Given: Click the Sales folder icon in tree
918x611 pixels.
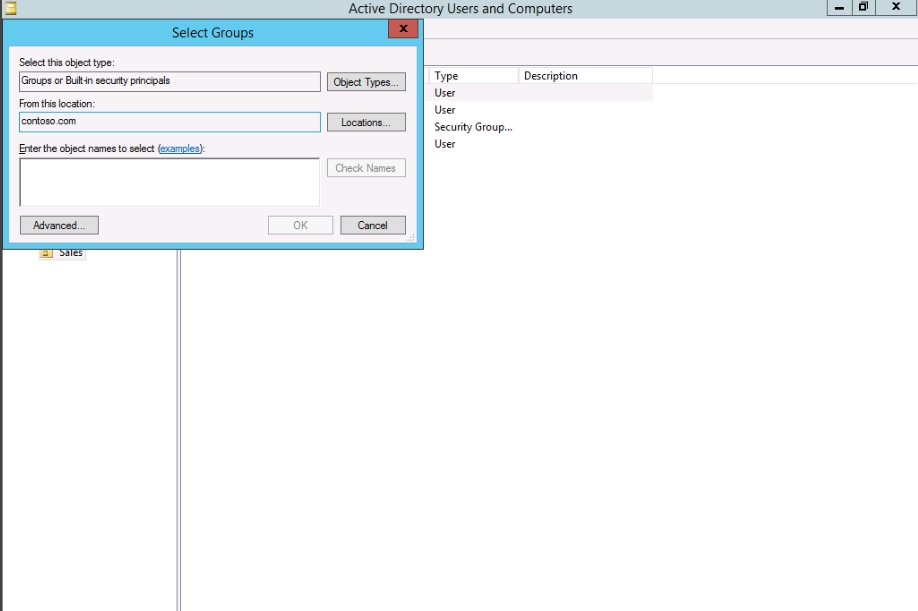Looking at the screenshot, I should (x=46, y=254).
